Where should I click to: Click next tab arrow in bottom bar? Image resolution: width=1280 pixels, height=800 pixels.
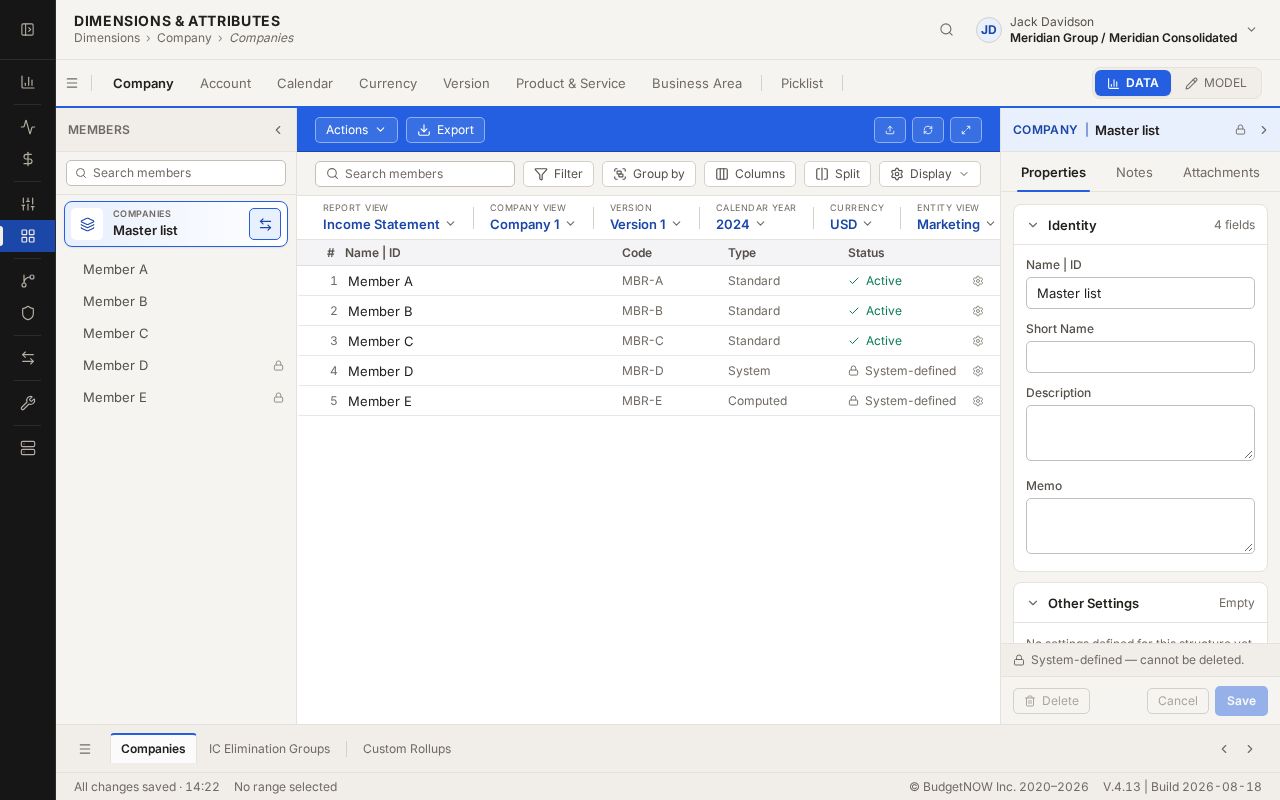[1250, 749]
